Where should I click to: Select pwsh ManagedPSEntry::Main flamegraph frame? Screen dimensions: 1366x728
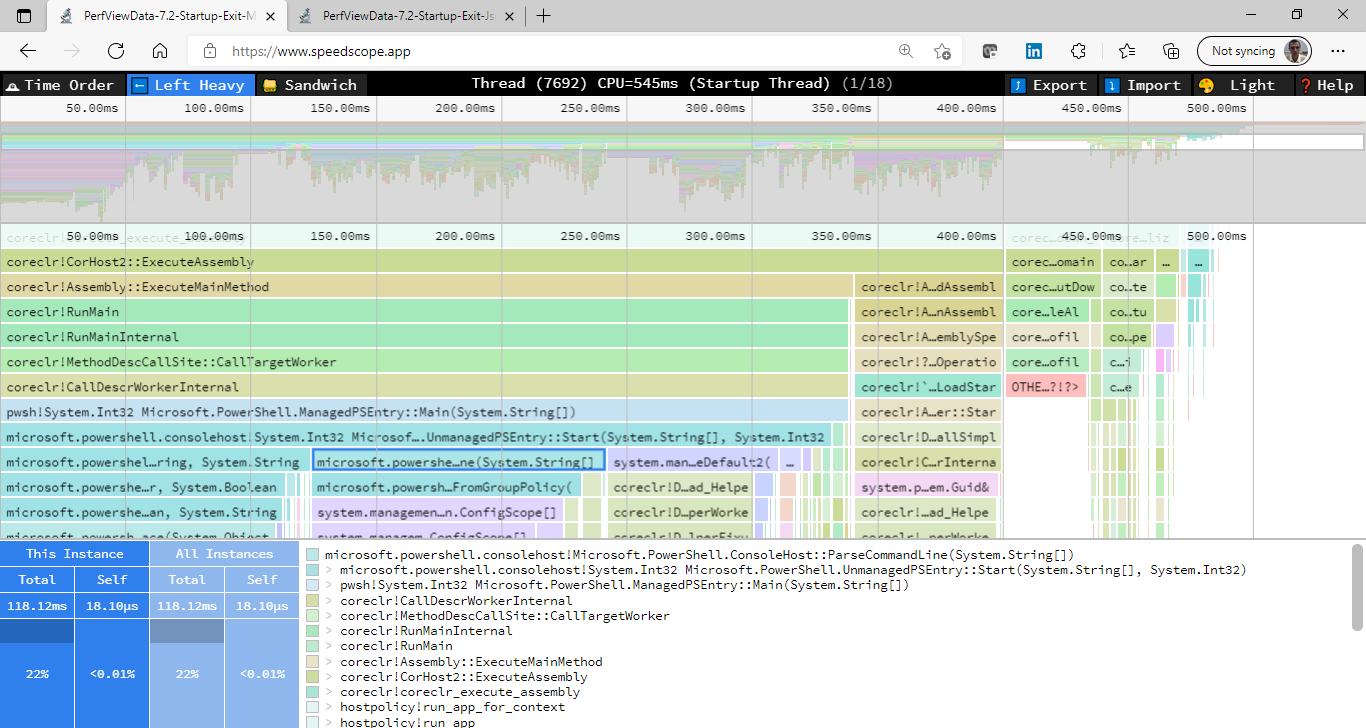(425, 412)
